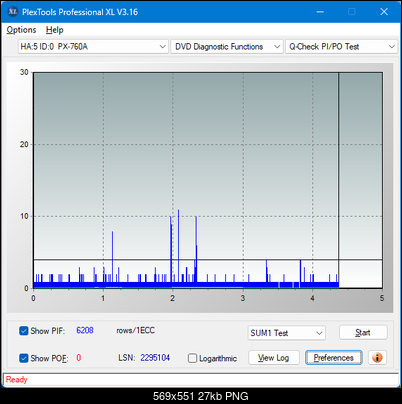Image resolution: width=402 pixels, height=404 pixels.
Task: Click the Ready status text
Action: coord(16,379)
